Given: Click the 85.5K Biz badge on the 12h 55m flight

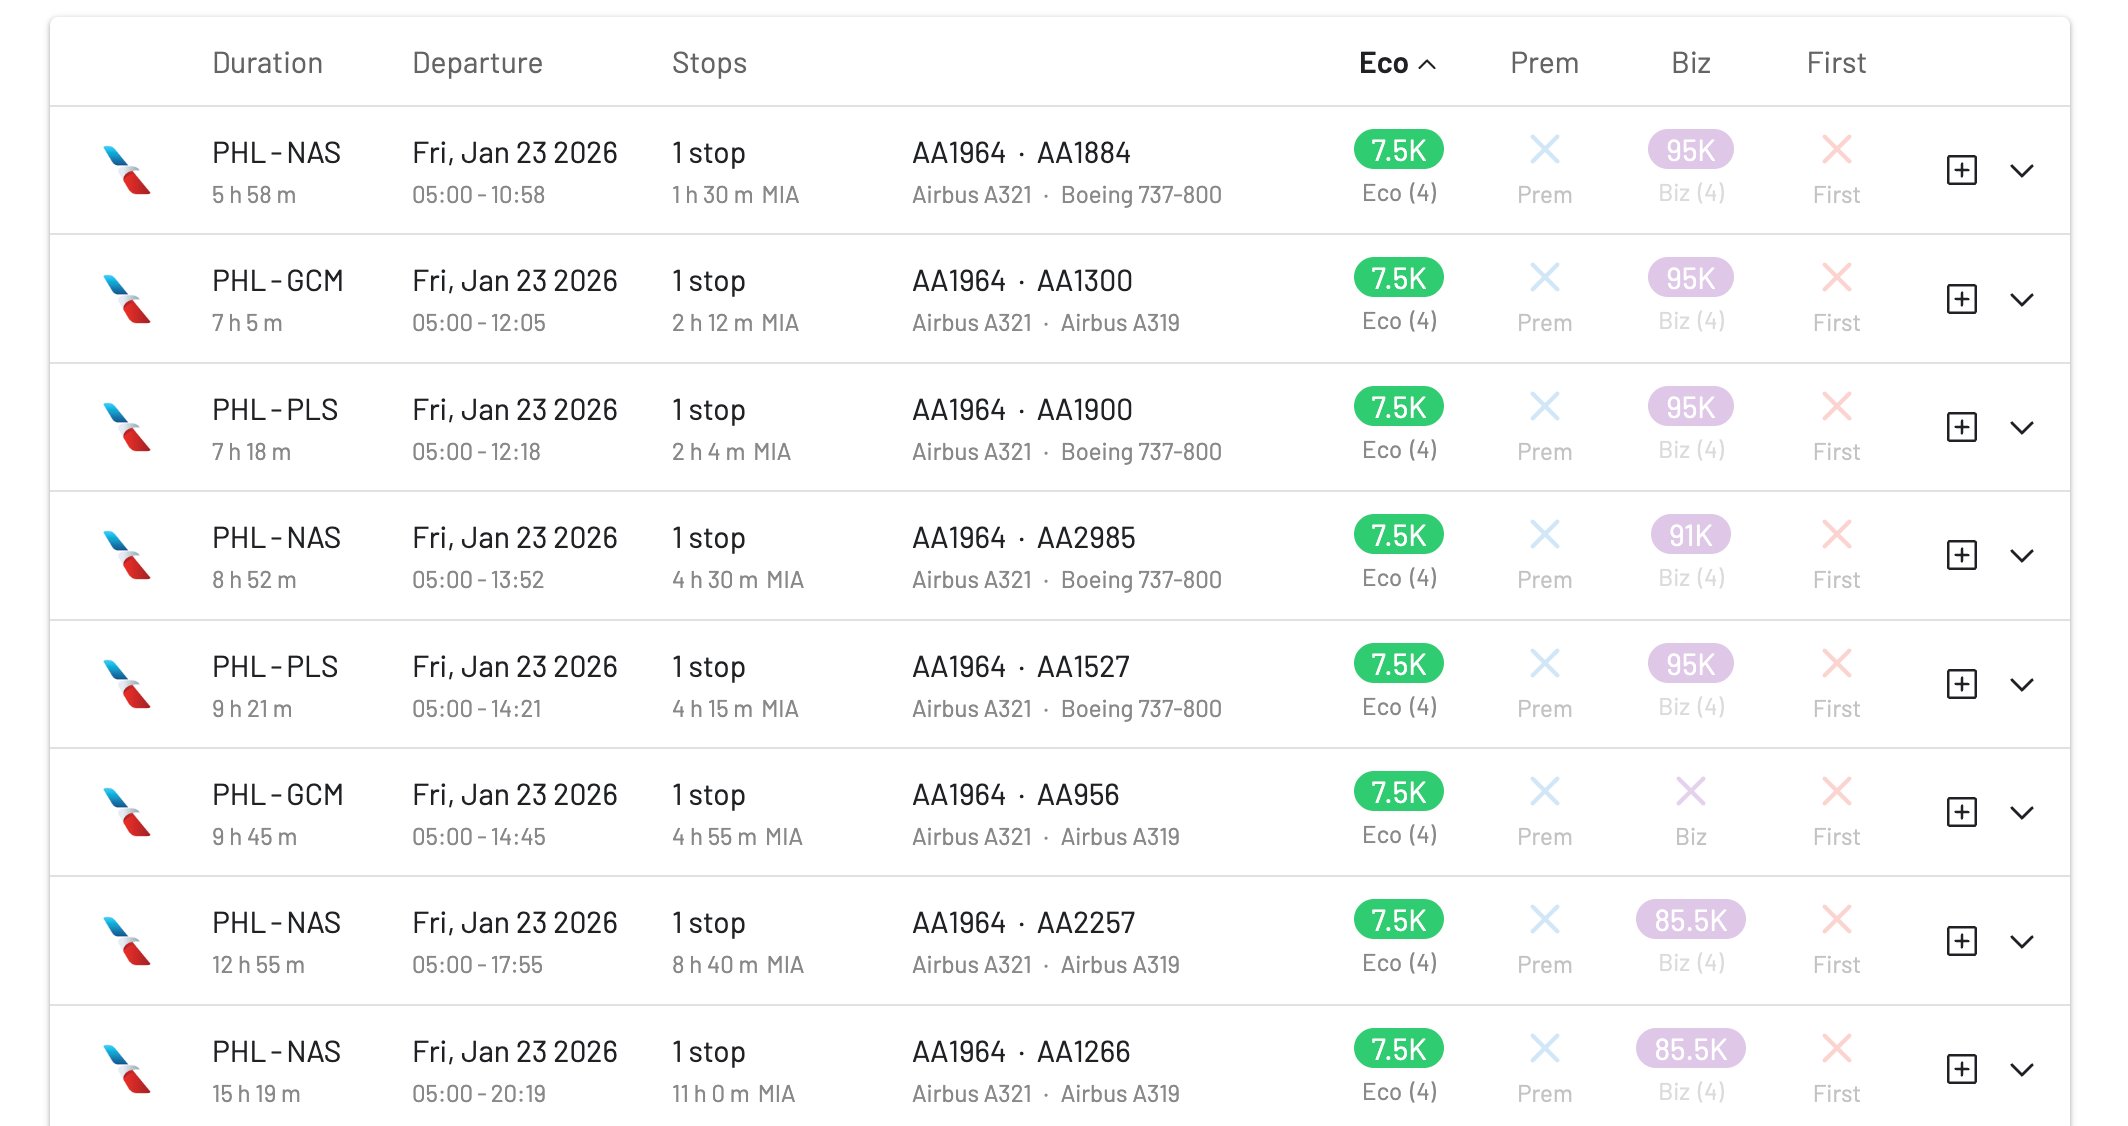Looking at the screenshot, I should coord(1689,920).
